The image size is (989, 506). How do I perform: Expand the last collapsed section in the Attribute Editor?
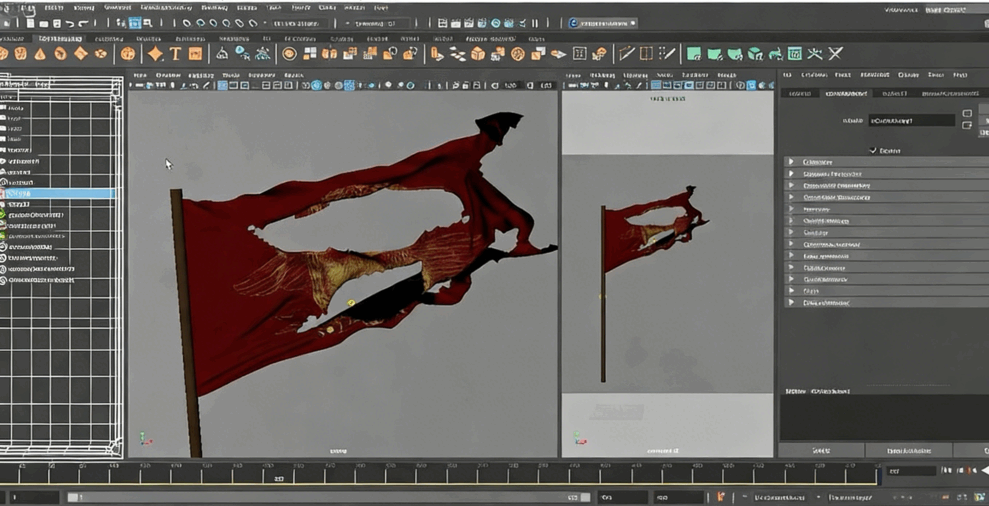pos(791,302)
